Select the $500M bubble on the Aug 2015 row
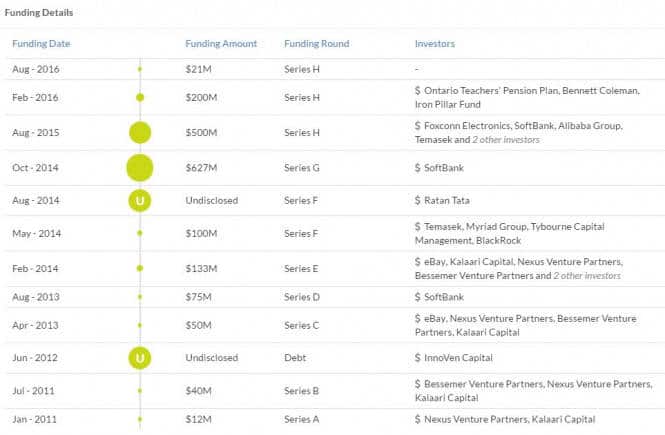Screen dimensions: 665x435 click(x=140, y=132)
